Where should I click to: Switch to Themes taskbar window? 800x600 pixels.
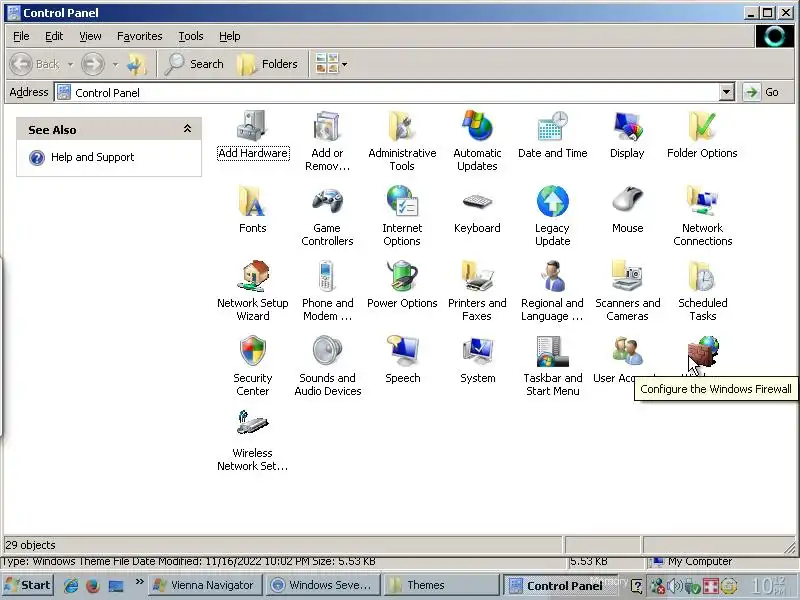pos(441,585)
